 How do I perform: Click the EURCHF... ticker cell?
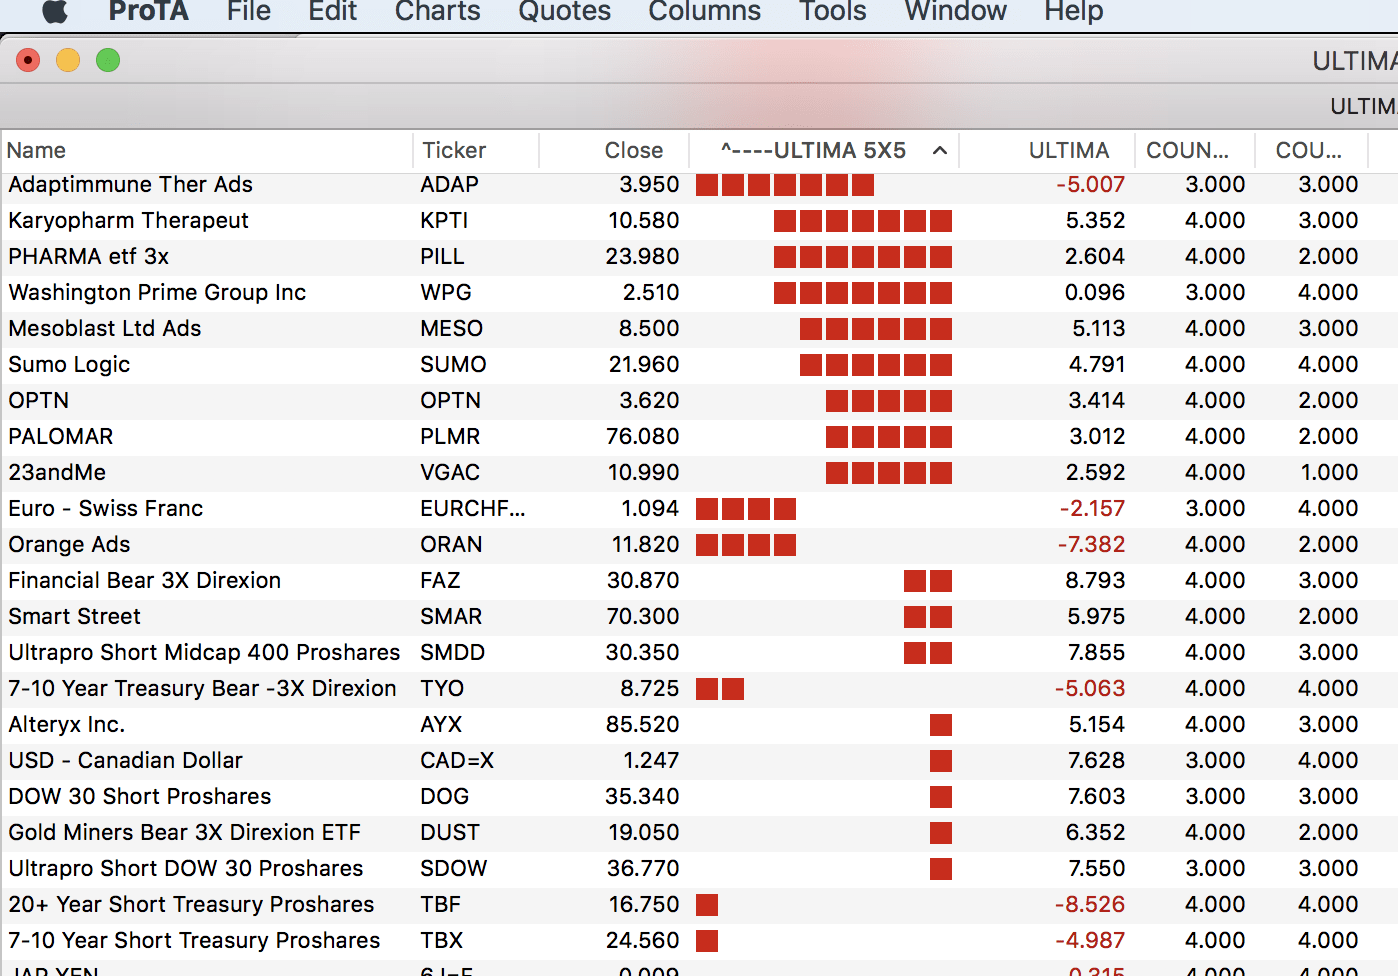(x=472, y=509)
